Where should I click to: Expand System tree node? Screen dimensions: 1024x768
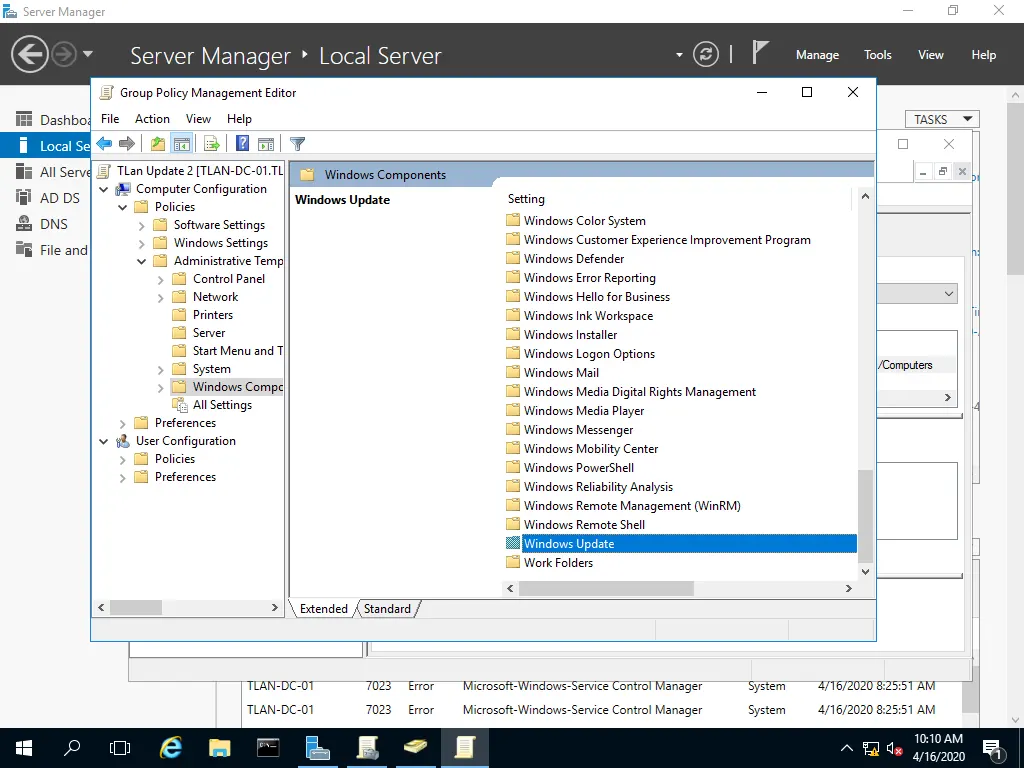pos(161,370)
